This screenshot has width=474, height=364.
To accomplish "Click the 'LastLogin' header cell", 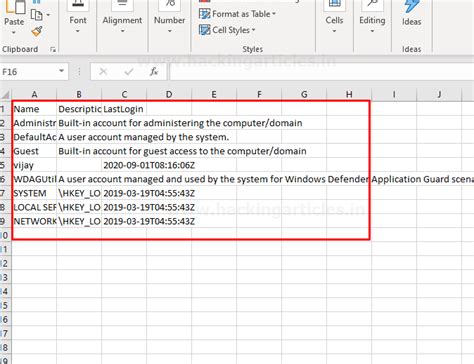I will [x=124, y=109].
